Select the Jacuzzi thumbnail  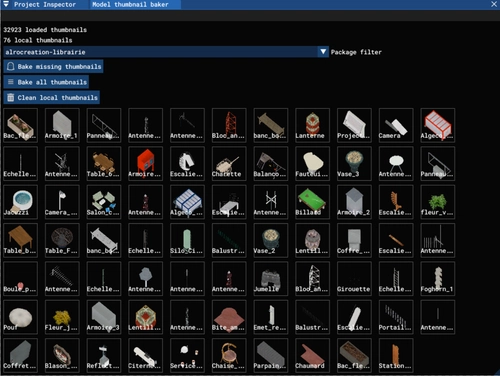tap(20, 202)
